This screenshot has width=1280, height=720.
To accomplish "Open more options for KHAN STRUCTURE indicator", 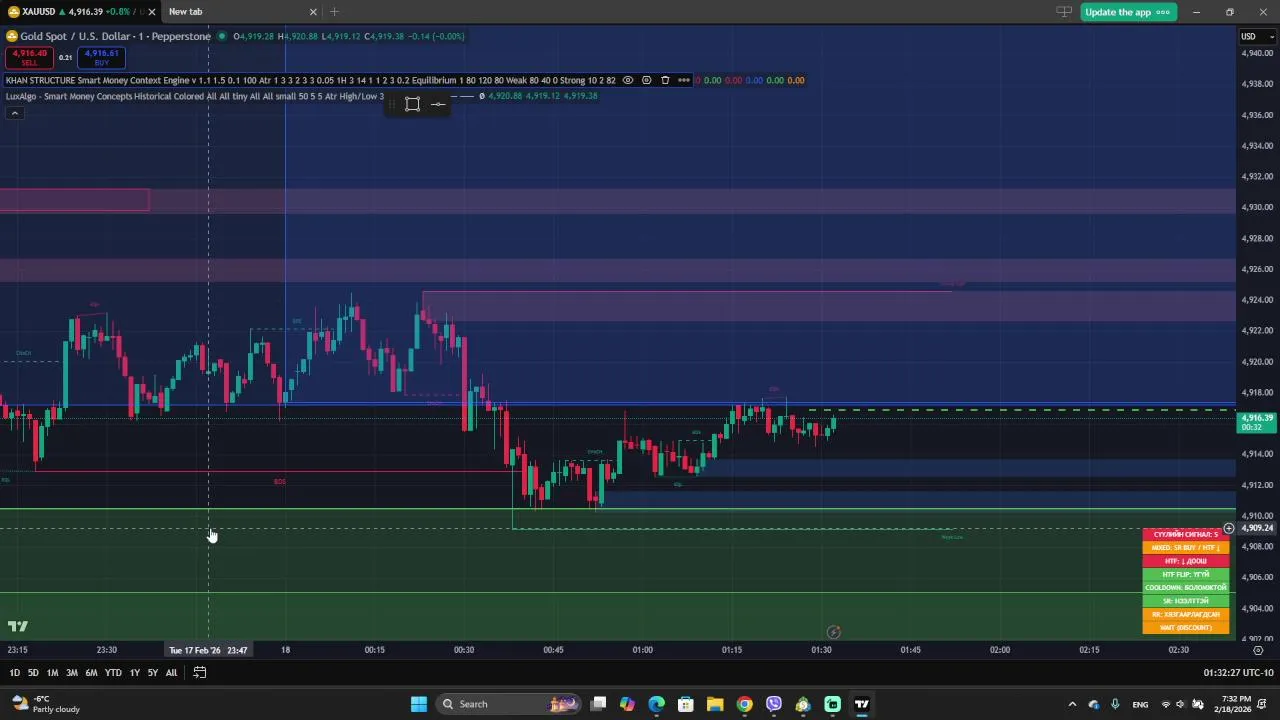I will [684, 80].
